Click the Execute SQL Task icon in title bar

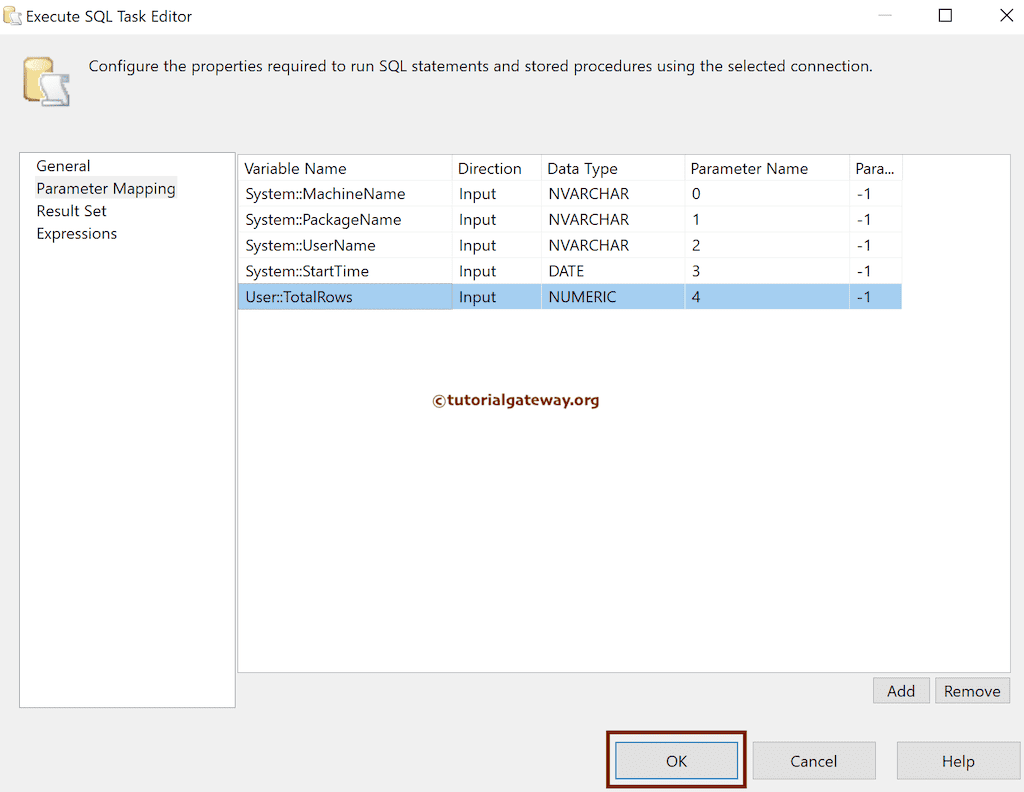[x=14, y=15]
